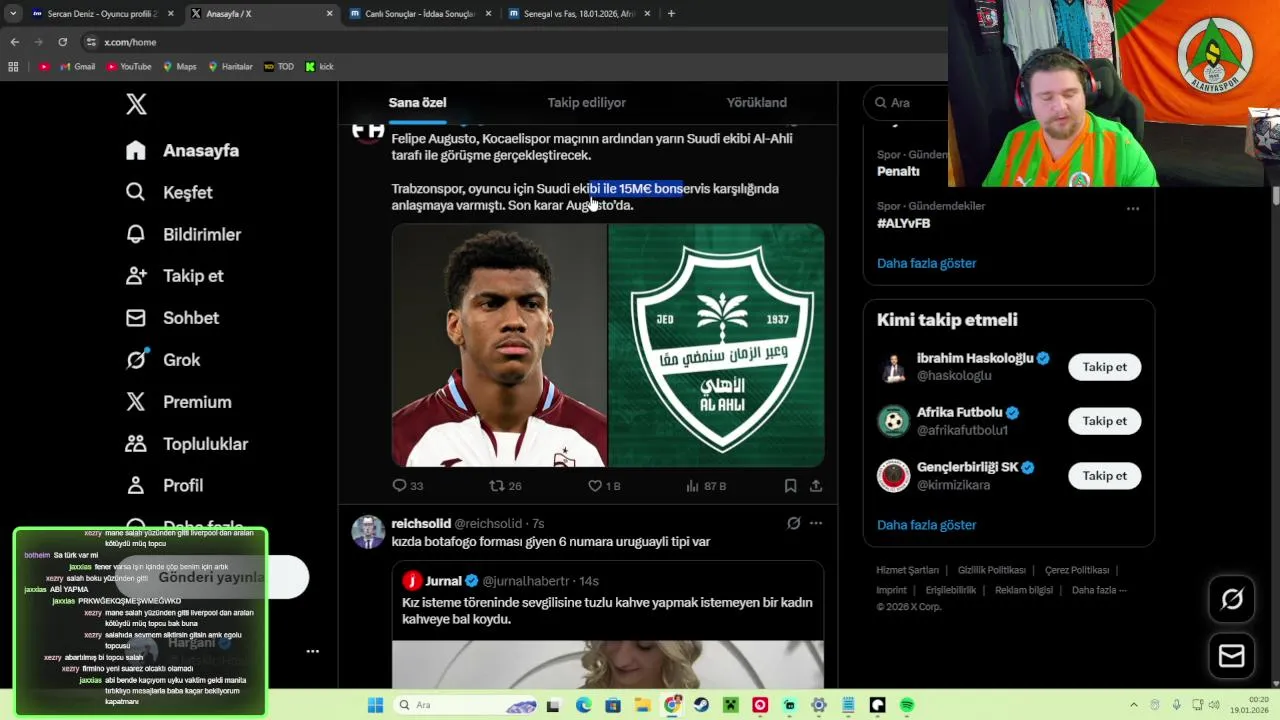Open Microsoft Edge from the taskbar
The height and width of the screenshot is (720, 1280).
(x=583, y=705)
